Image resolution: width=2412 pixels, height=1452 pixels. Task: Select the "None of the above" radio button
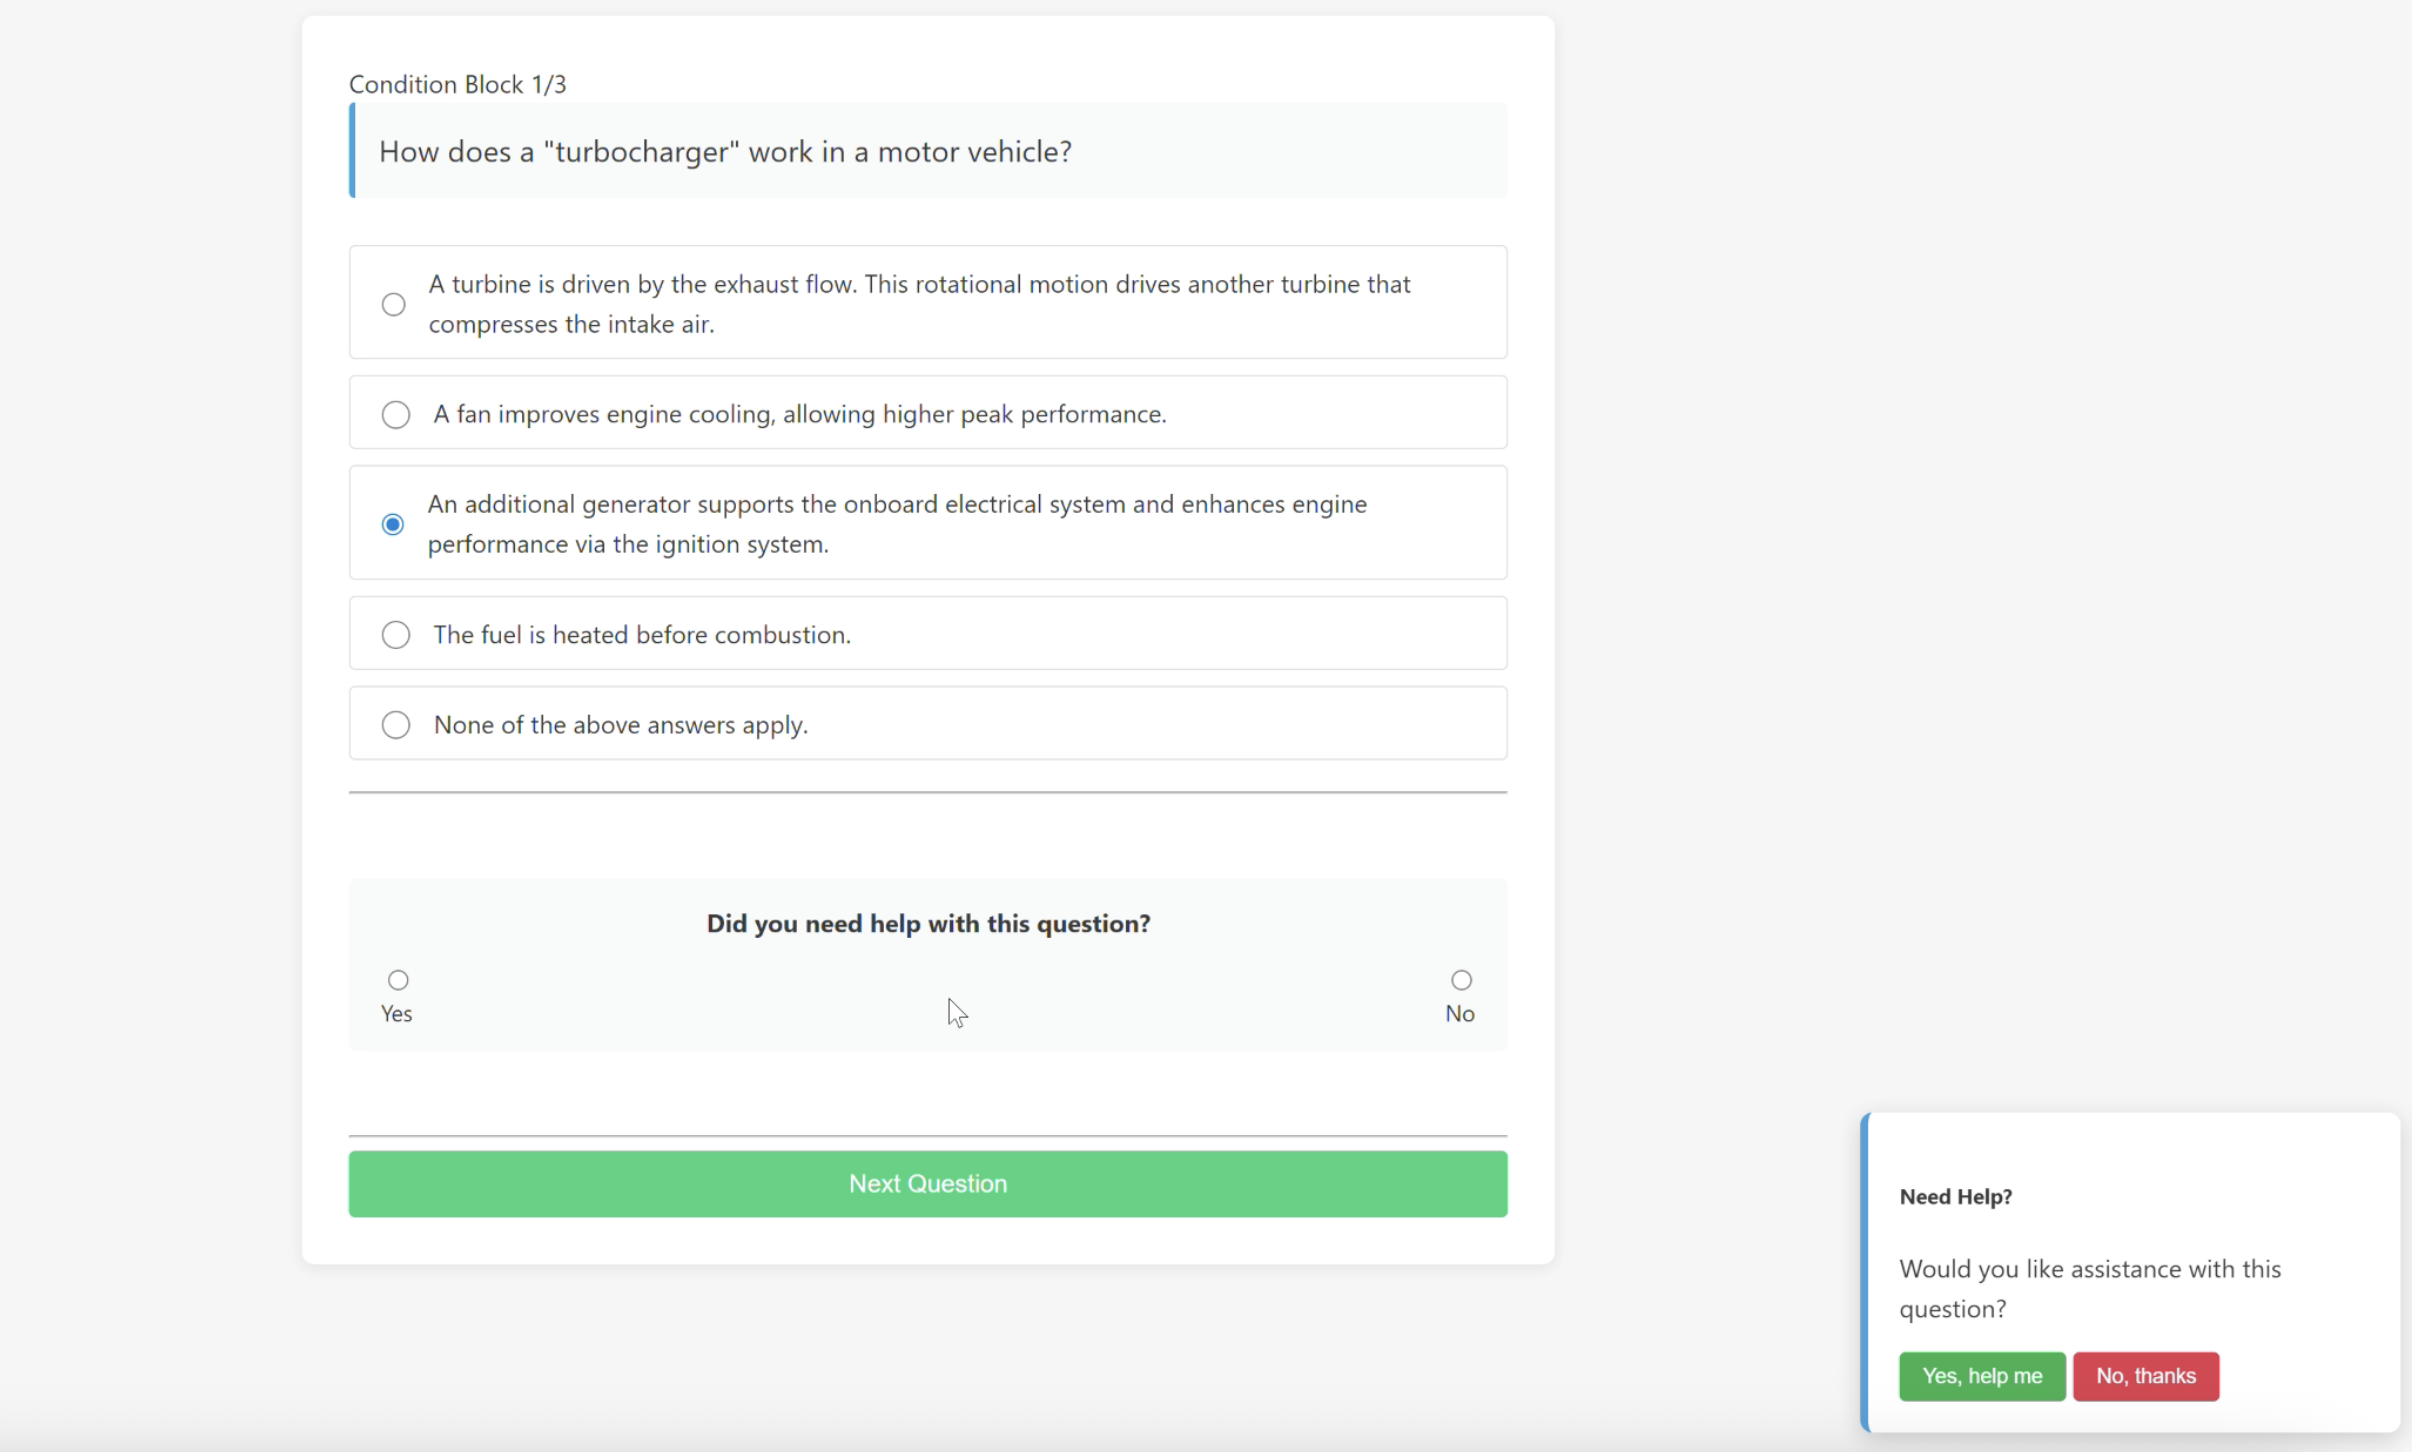pos(396,725)
